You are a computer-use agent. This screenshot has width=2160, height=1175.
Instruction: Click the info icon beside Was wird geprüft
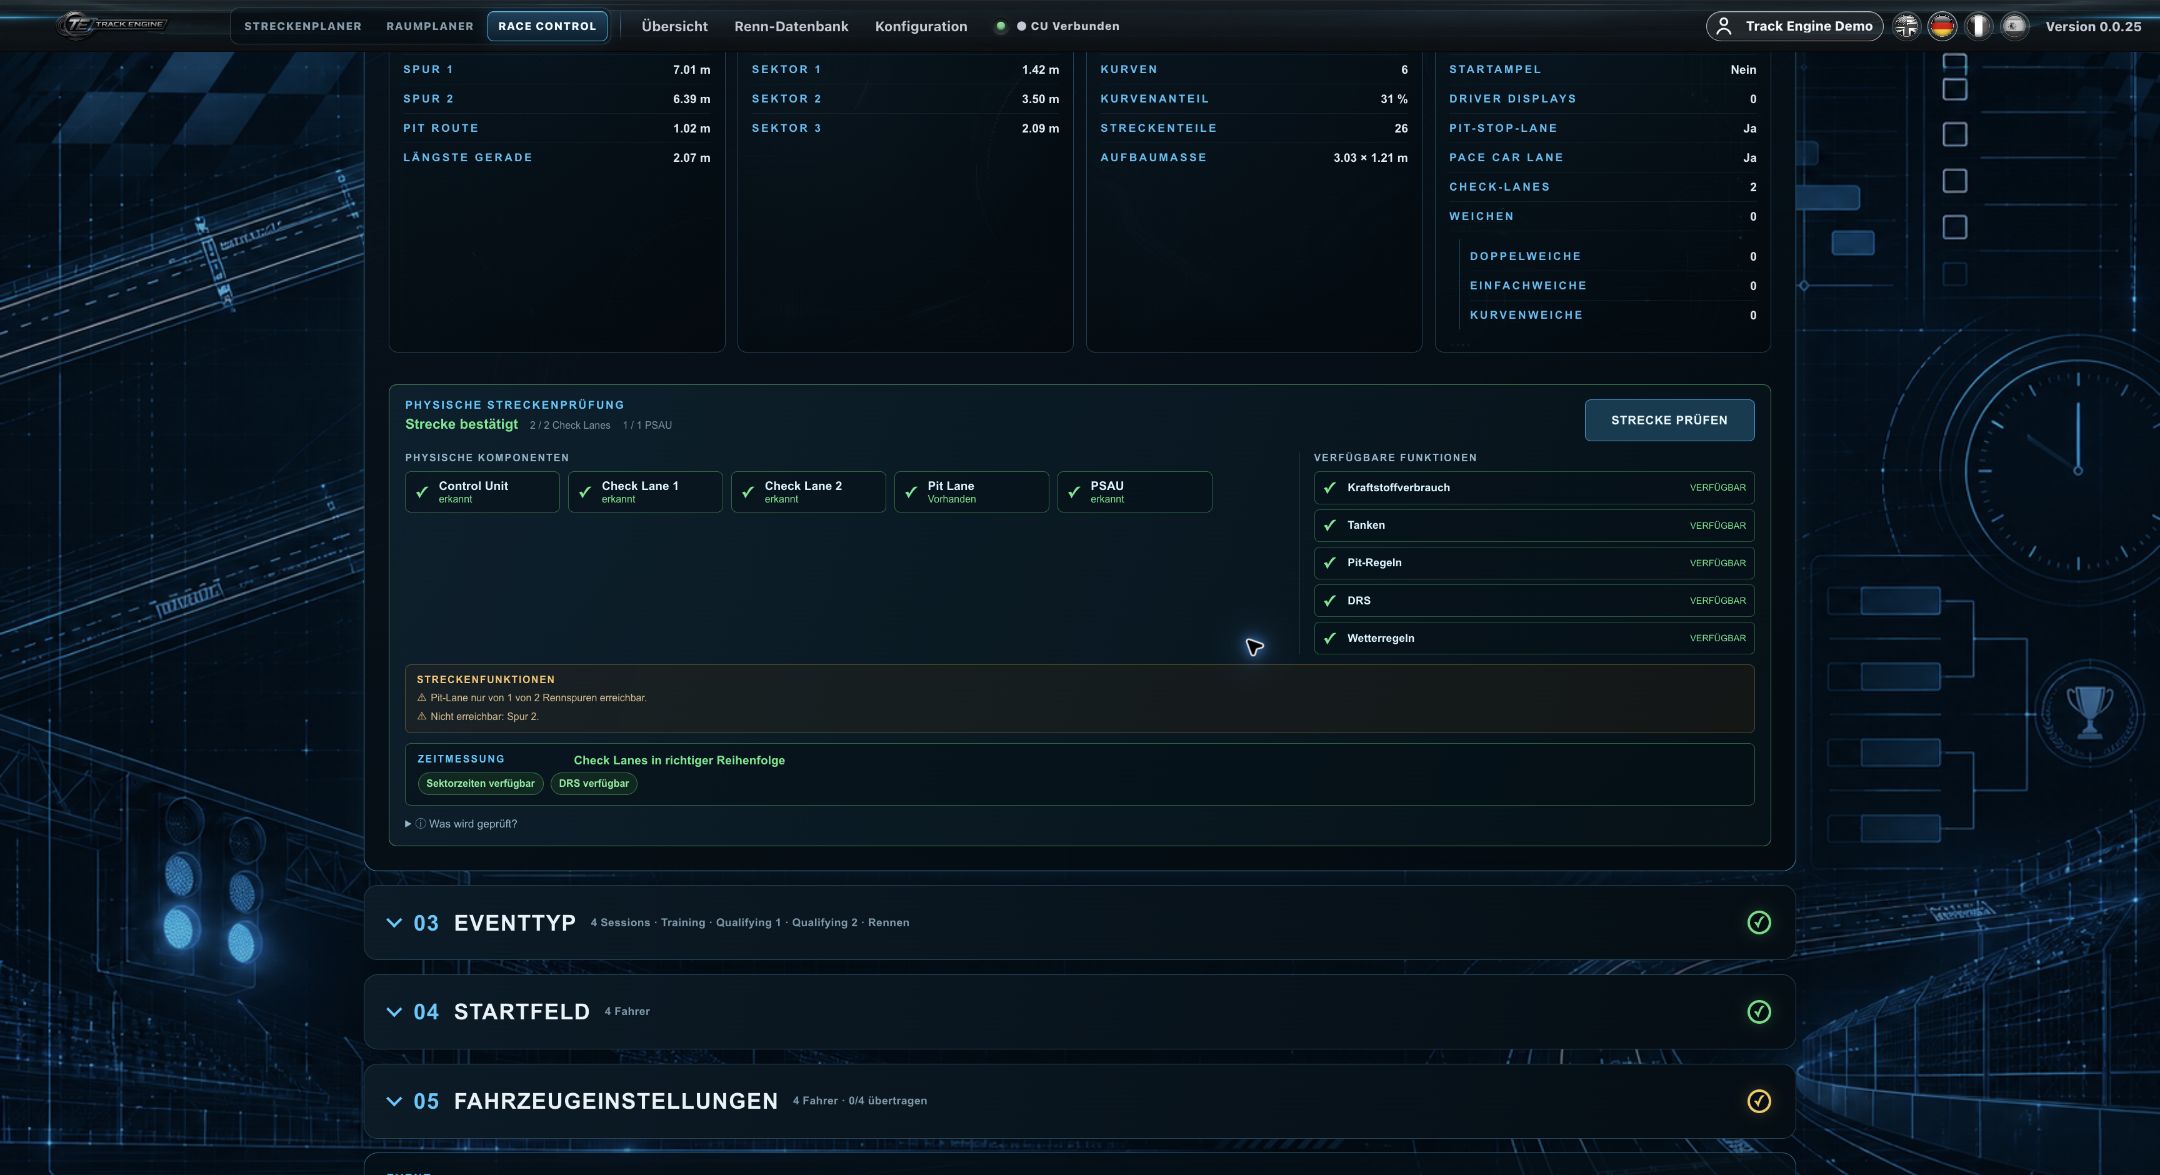point(421,824)
